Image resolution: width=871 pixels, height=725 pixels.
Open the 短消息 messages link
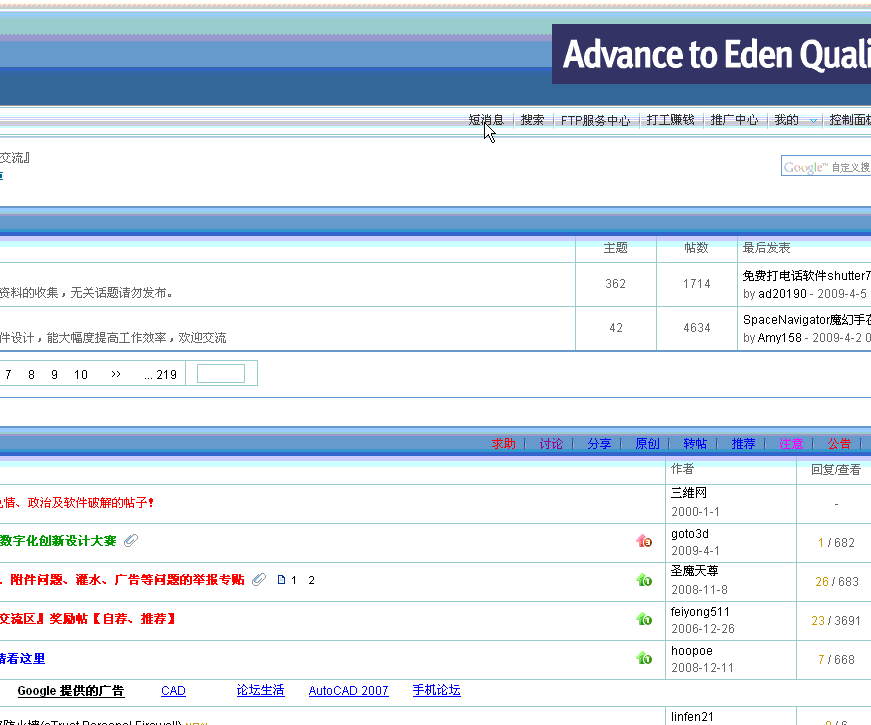[x=485, y=120]
